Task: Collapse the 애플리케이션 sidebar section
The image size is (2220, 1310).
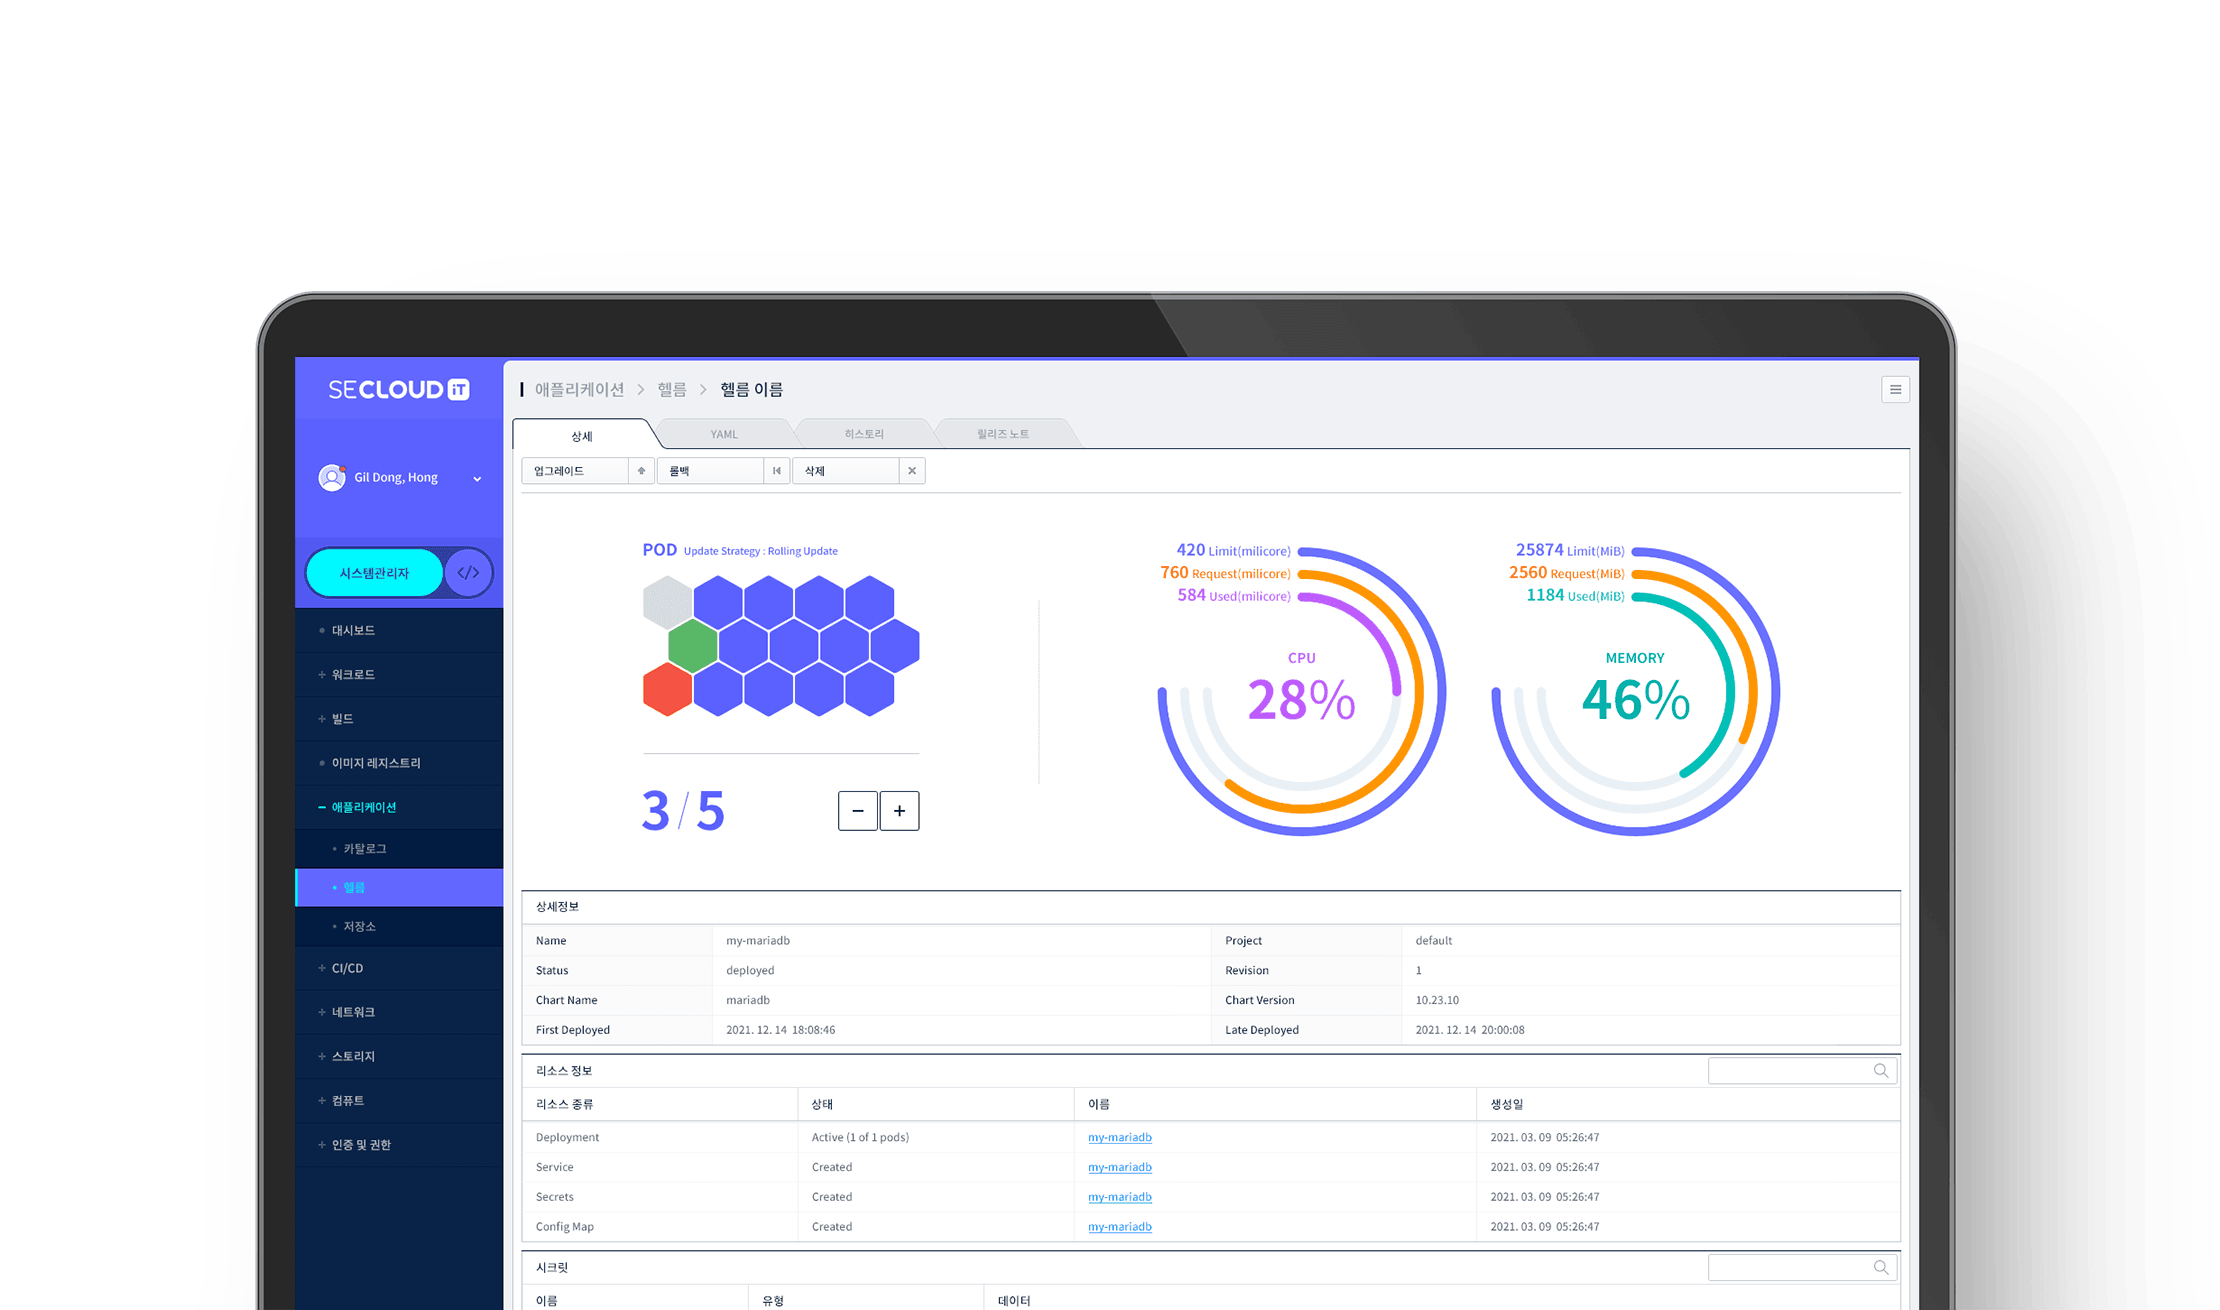Action: tap(363, 807)
